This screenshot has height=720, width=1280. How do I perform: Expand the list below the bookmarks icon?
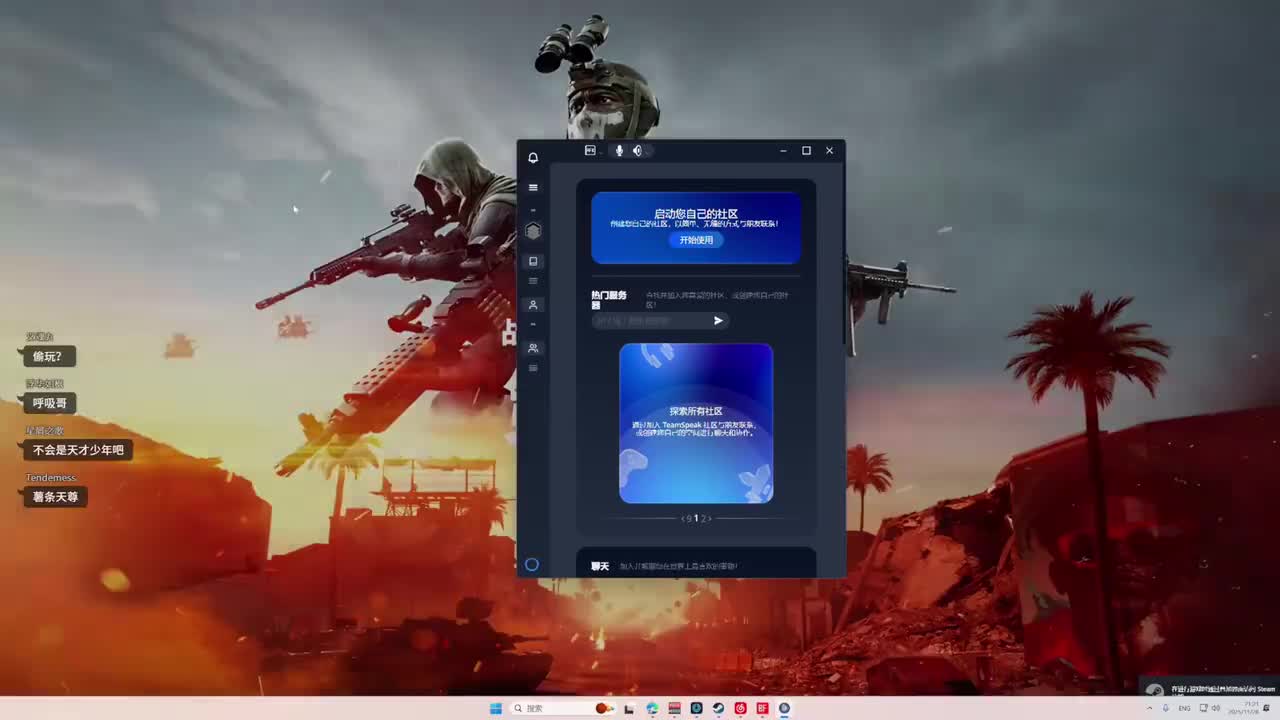click(533, 281)
